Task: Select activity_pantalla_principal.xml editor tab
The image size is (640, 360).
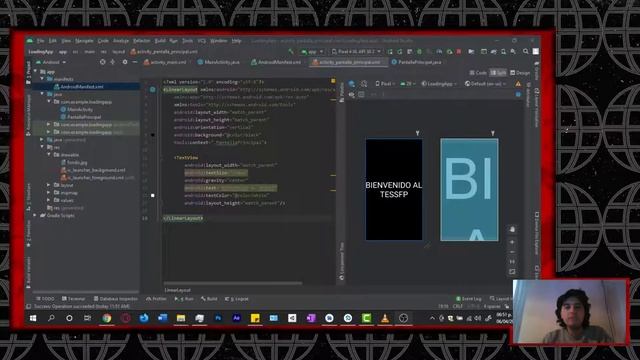Action: (347, 62)
